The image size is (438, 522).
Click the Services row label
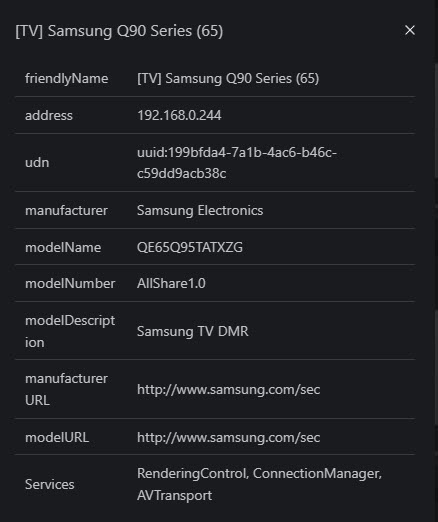(50, 484)
